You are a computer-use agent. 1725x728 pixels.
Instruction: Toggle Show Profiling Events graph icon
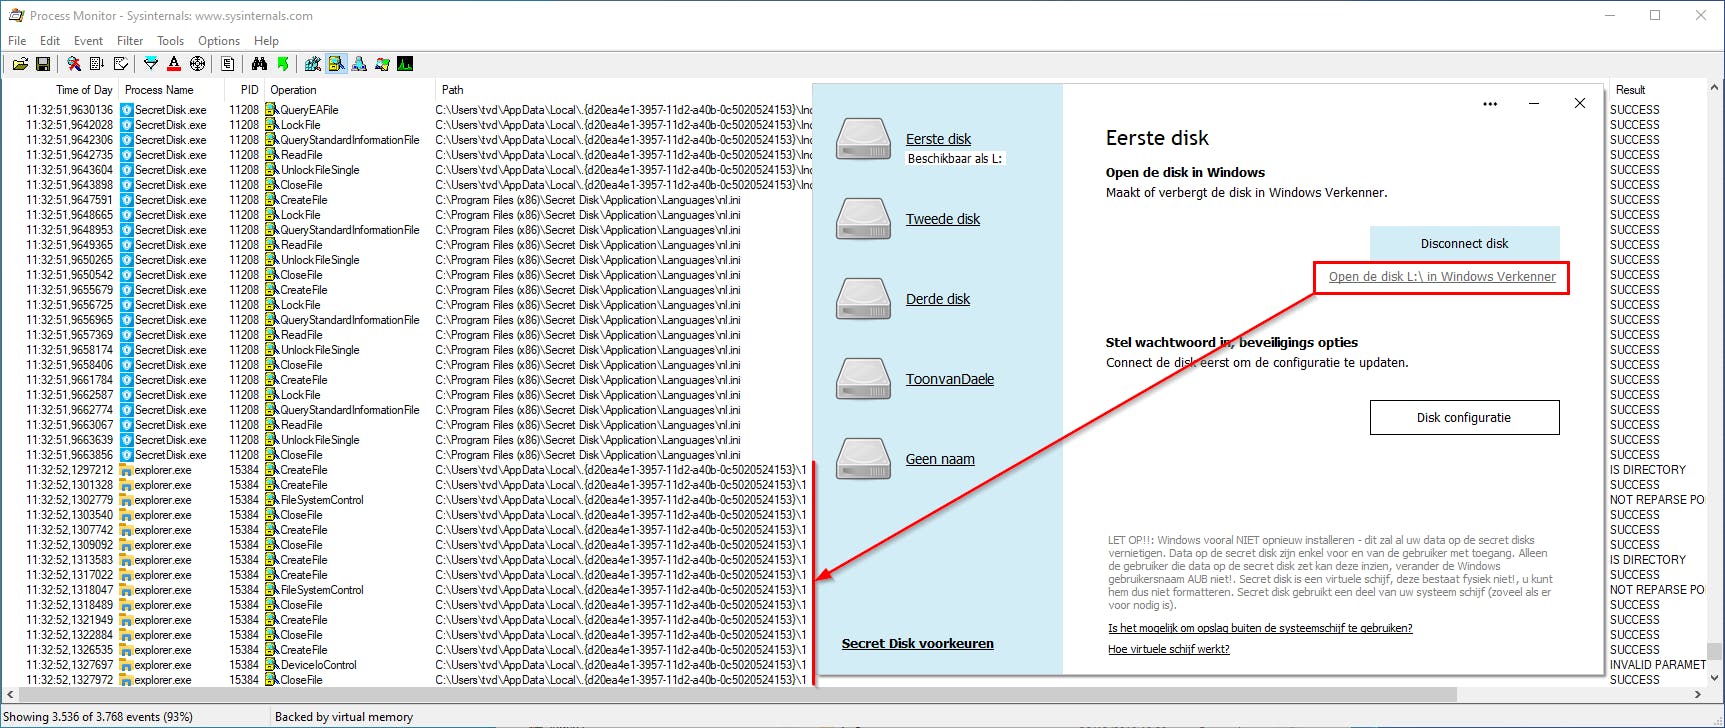click(405, 64)
